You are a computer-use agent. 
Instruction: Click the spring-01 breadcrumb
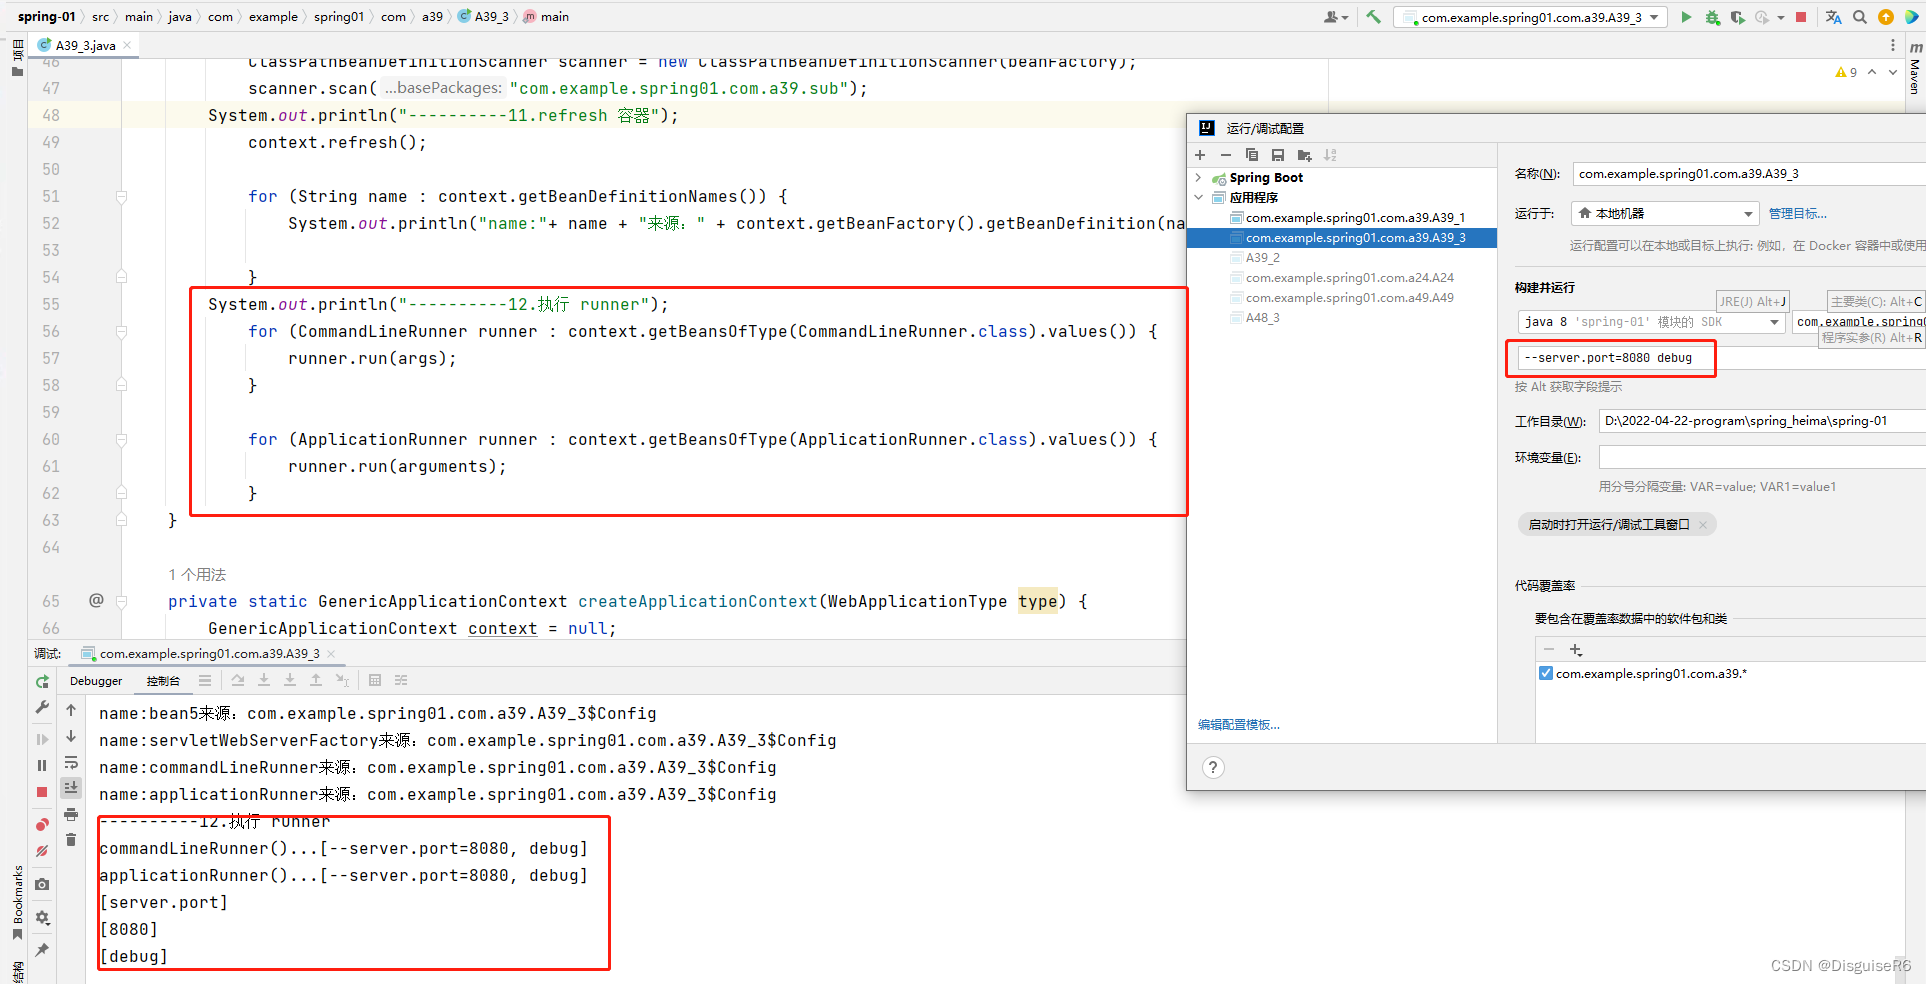pos(46,17)
